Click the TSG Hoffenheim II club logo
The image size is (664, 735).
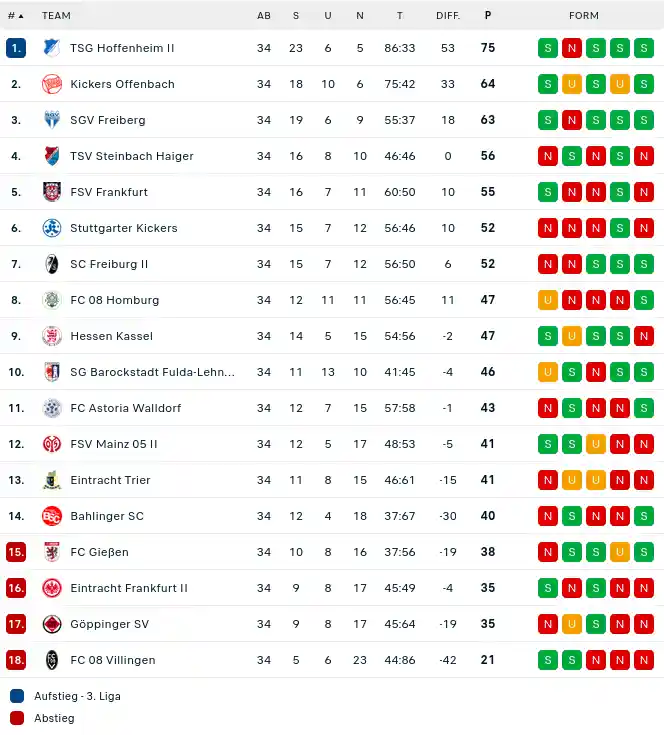52,48
